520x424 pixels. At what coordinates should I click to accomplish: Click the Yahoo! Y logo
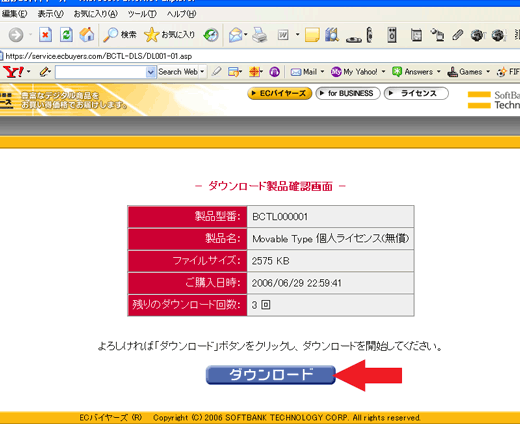pos(13,72)
